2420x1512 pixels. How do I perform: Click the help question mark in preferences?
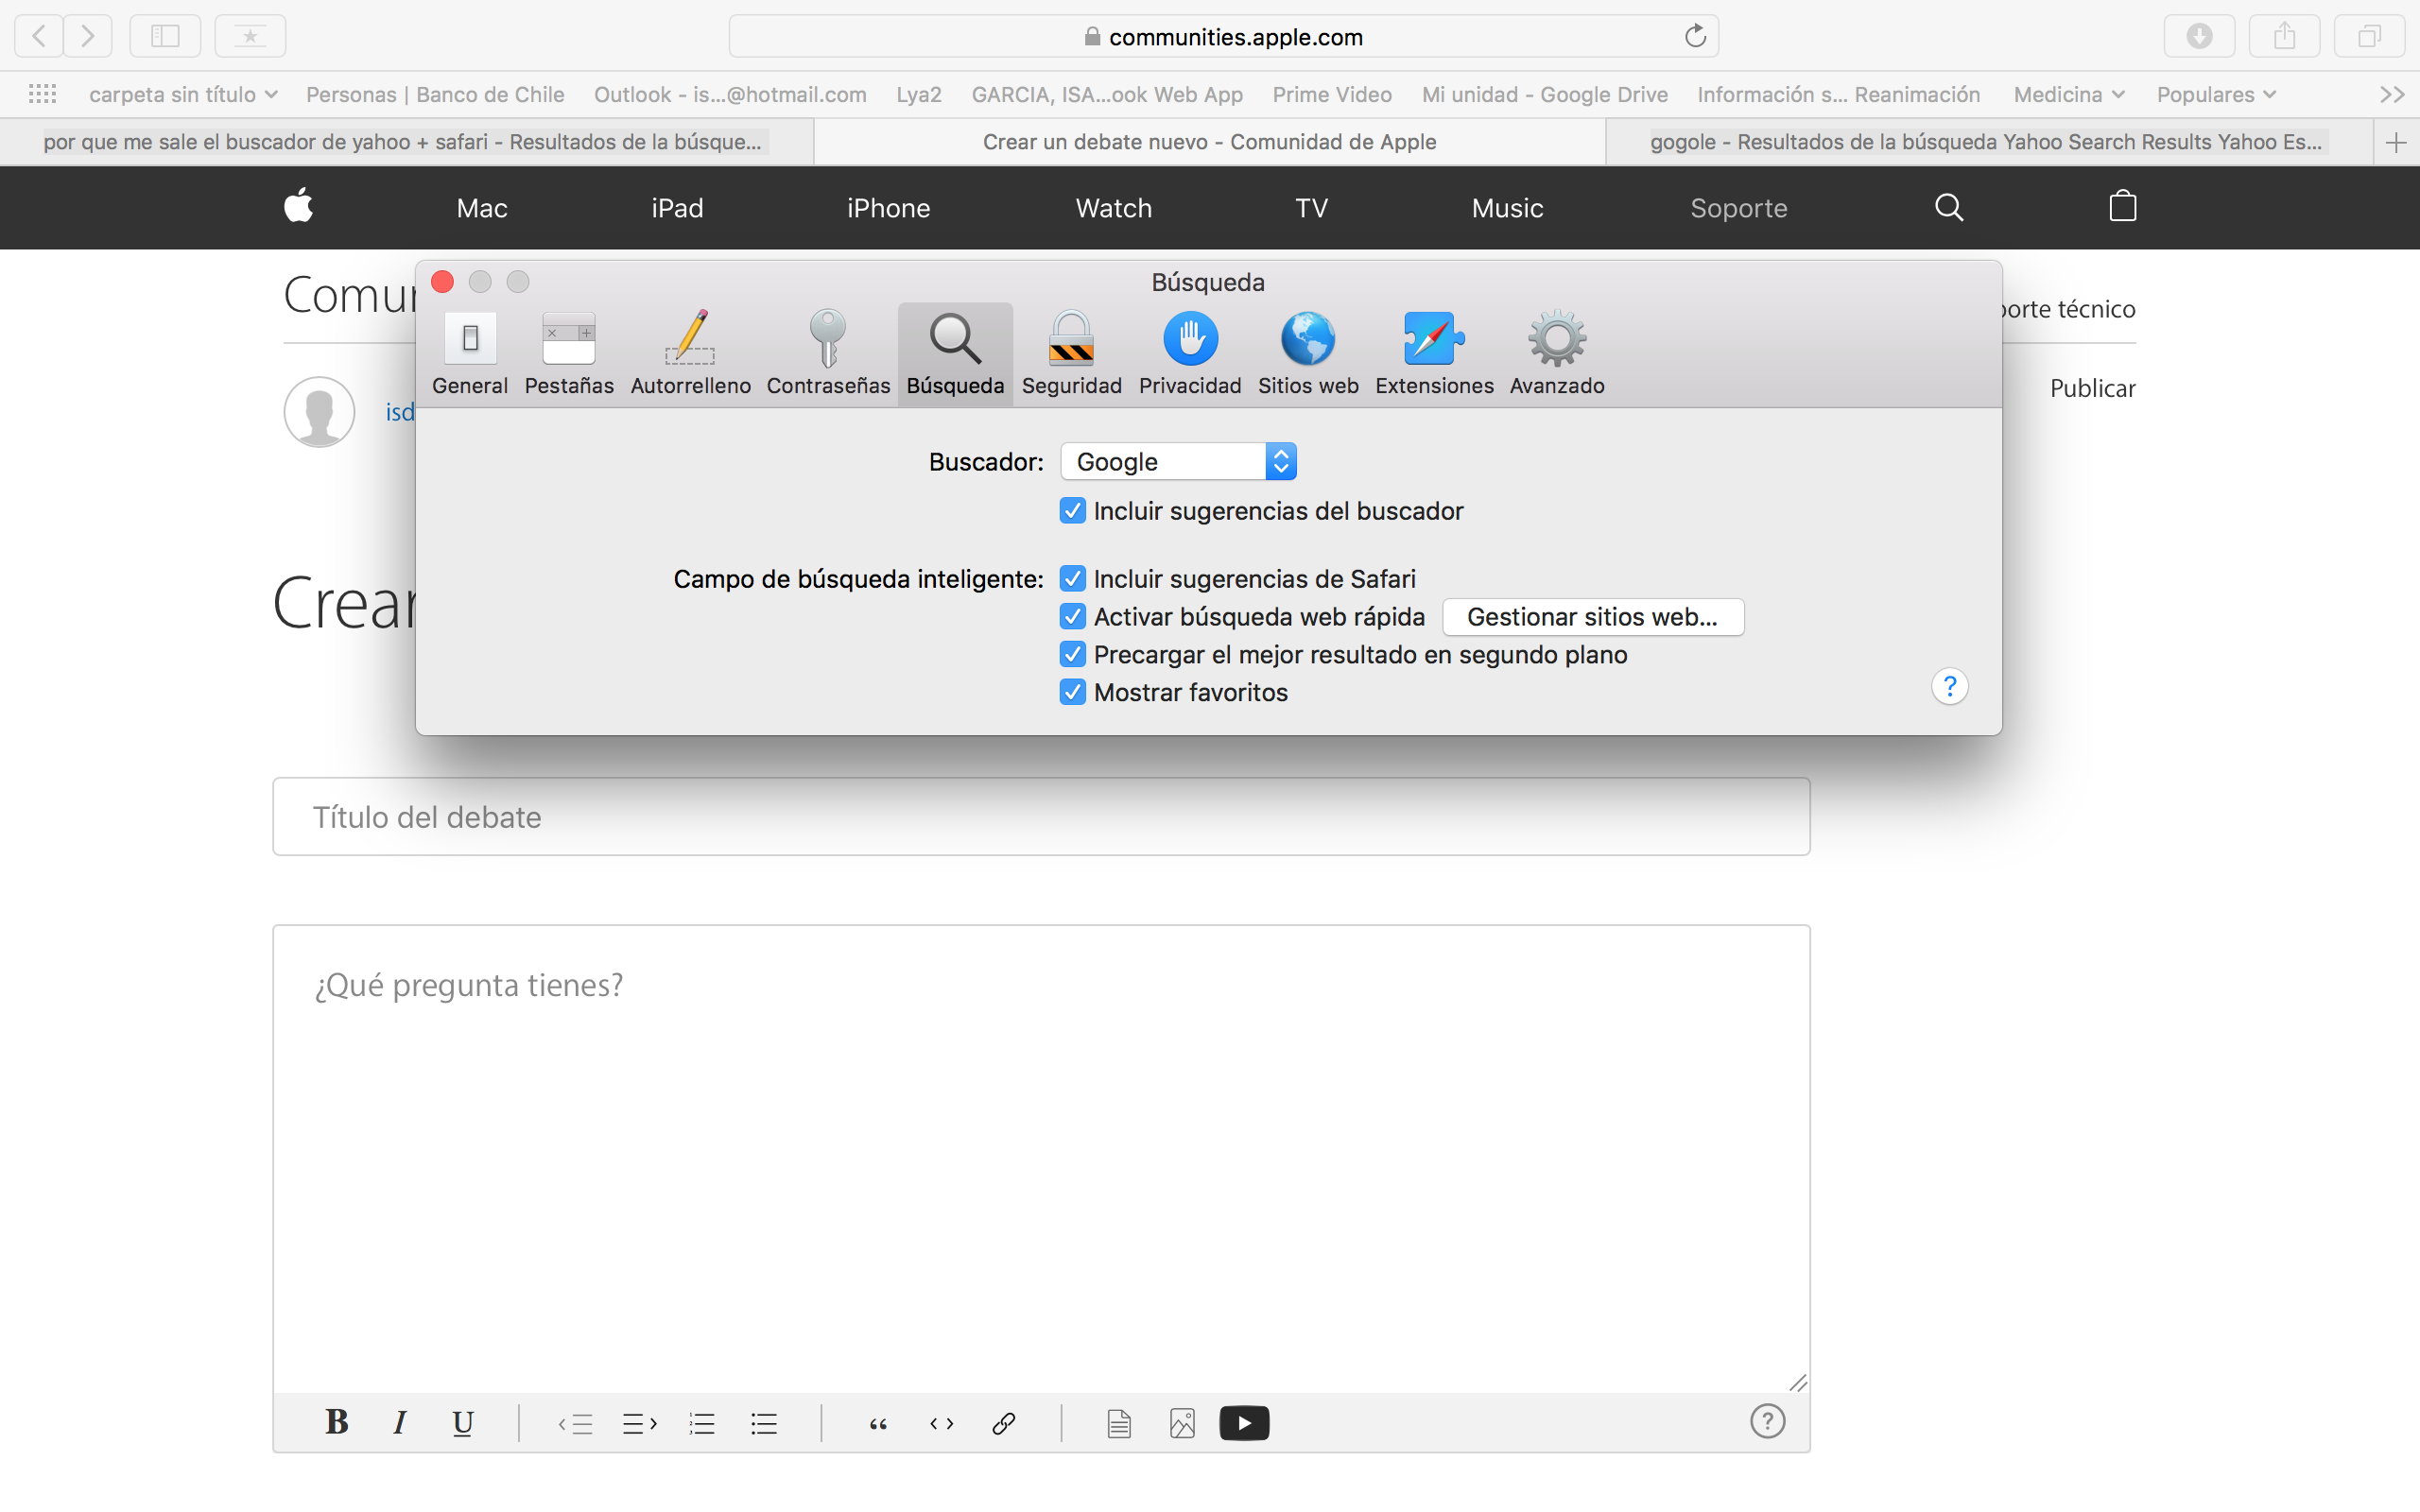[1949, 687]
